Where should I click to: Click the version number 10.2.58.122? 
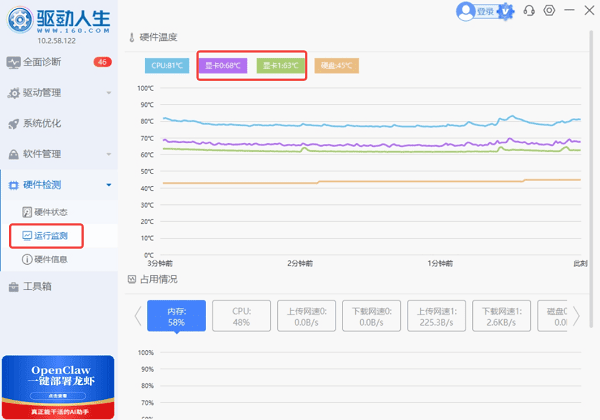pos(57,41)
